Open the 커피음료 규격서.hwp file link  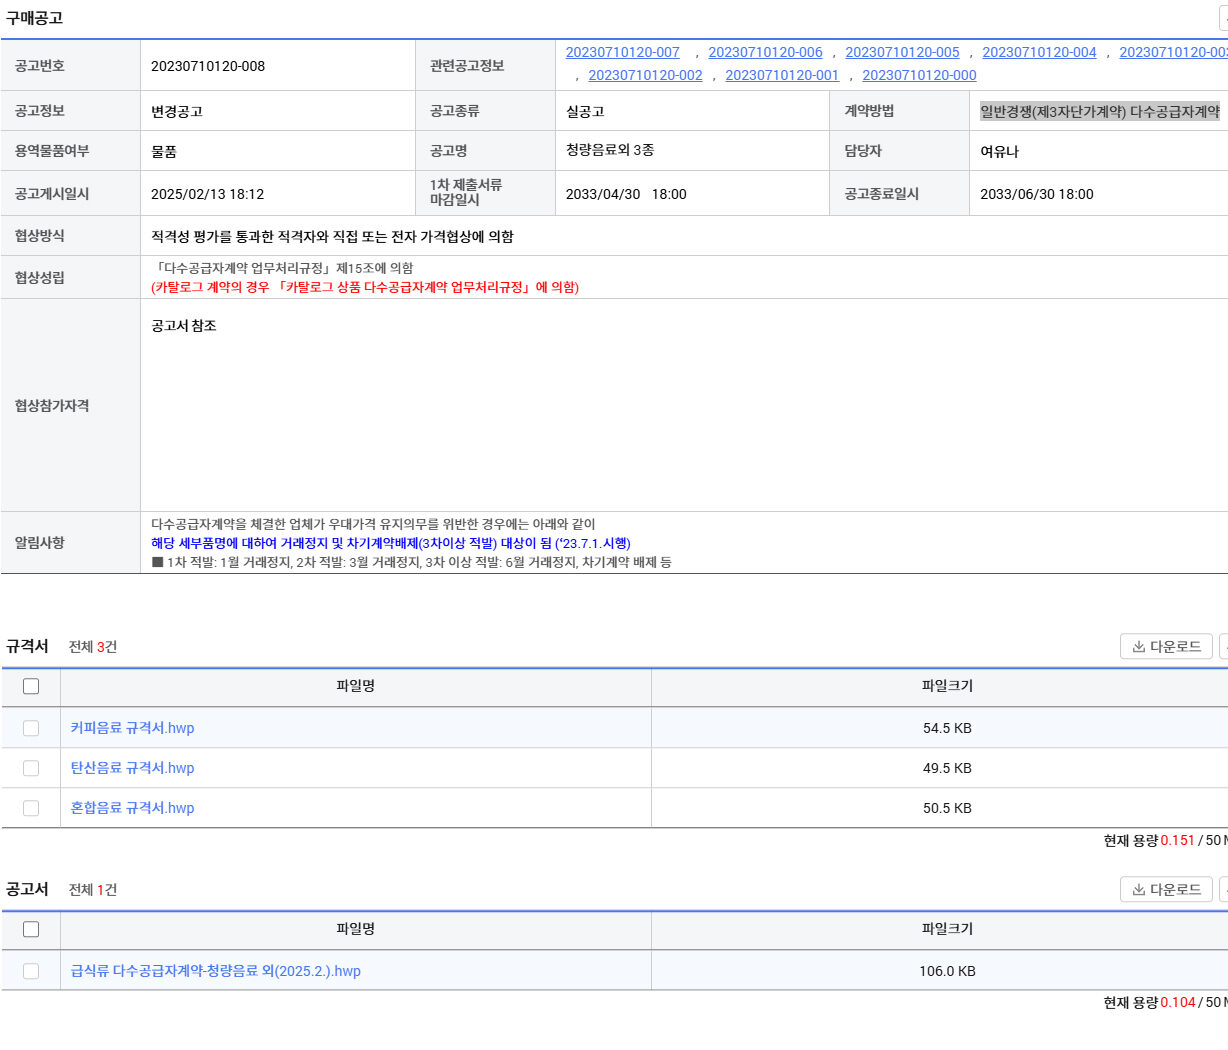click(132, 728)
